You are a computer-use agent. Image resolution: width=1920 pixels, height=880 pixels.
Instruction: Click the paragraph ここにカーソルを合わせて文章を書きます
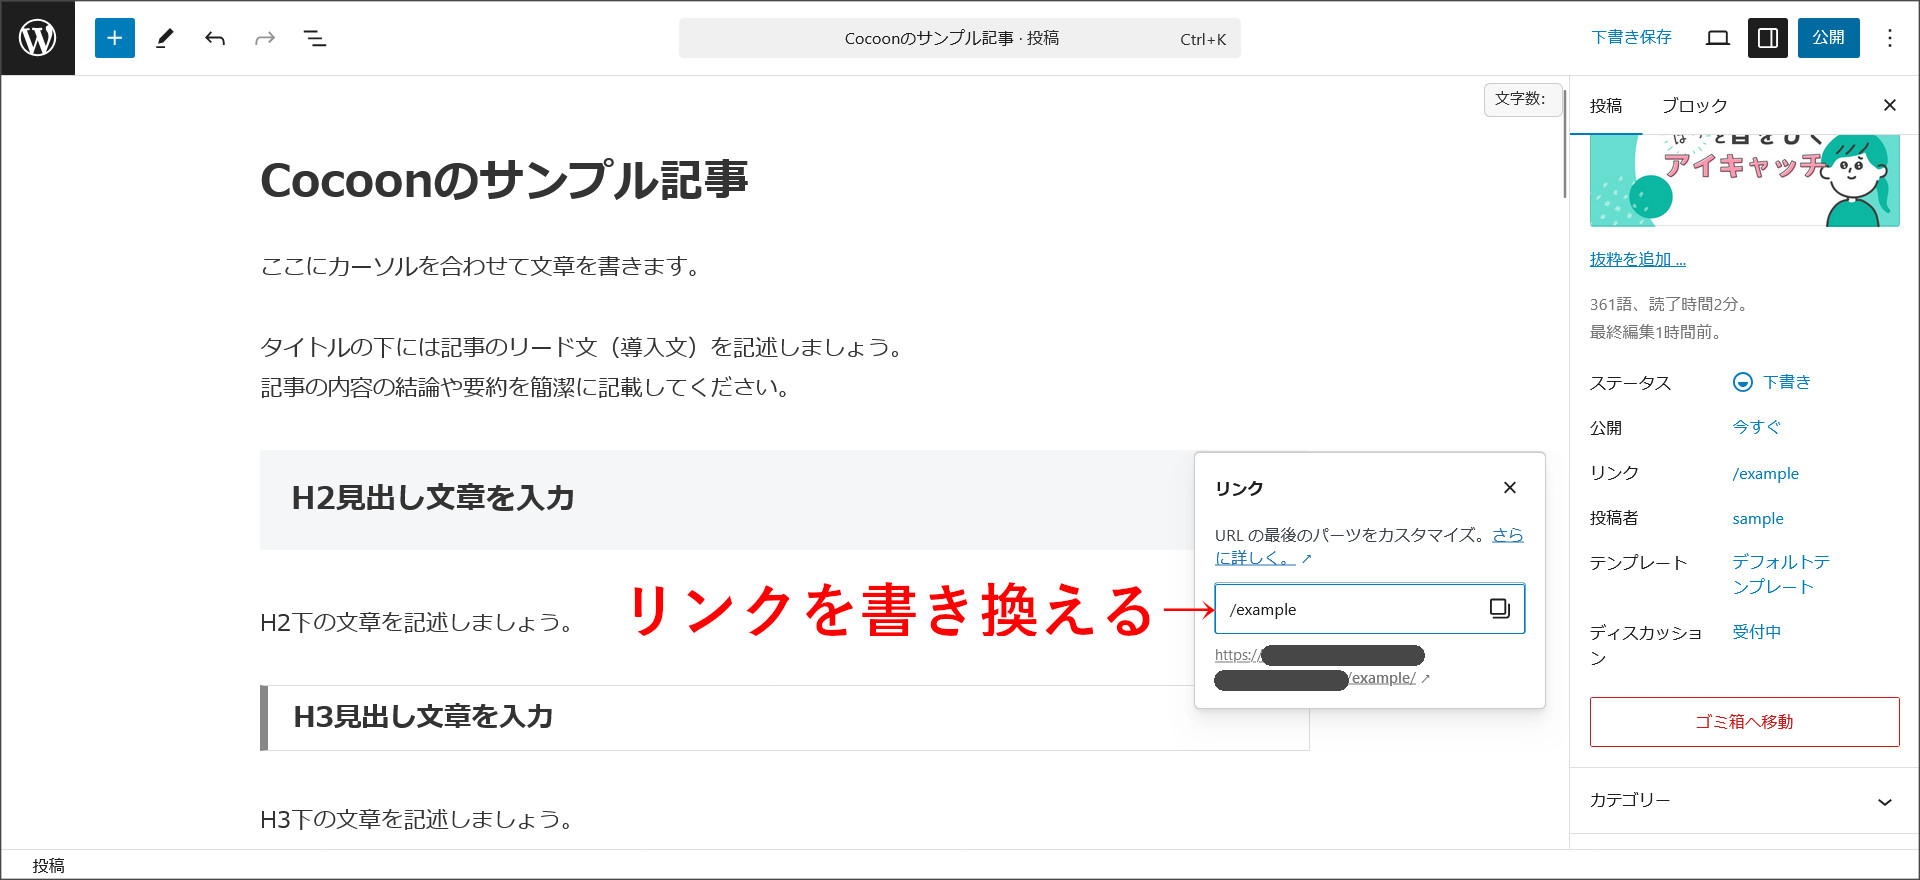point(481,266)
